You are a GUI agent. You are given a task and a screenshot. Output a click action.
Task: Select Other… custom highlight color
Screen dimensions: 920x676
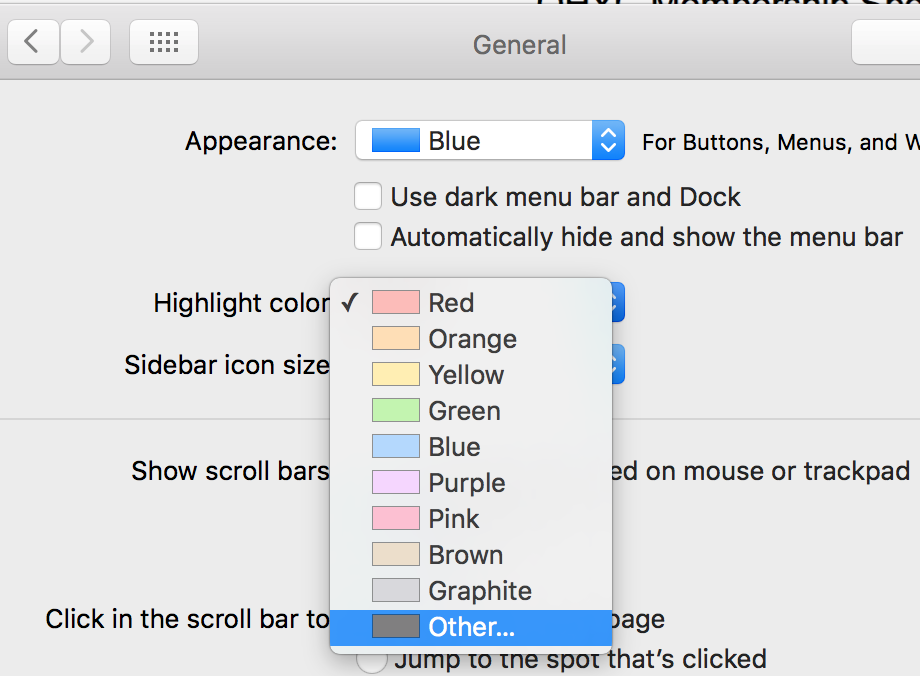(471, 627)
